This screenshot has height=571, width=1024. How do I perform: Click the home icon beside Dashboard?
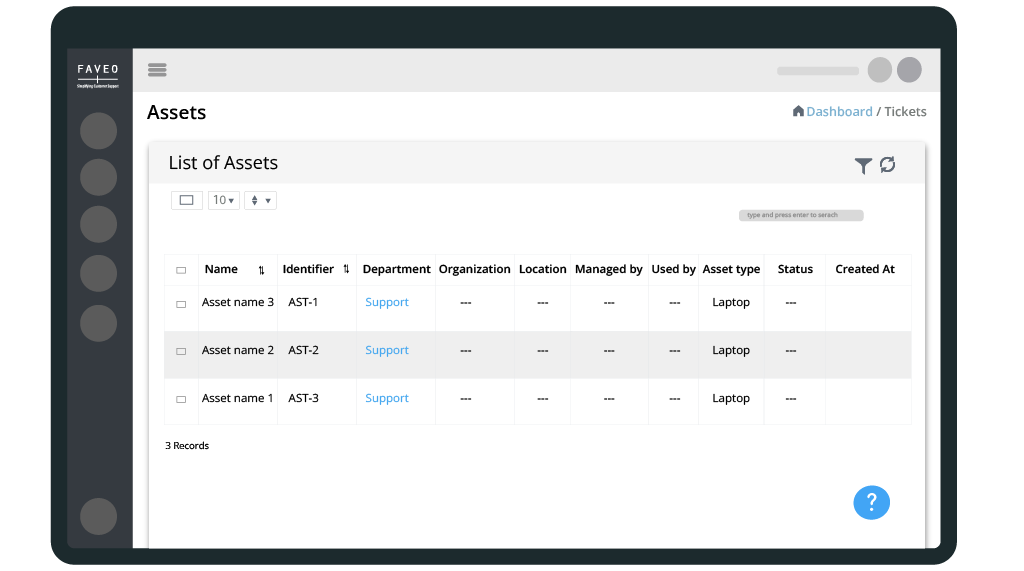click(x=798, y=111)
